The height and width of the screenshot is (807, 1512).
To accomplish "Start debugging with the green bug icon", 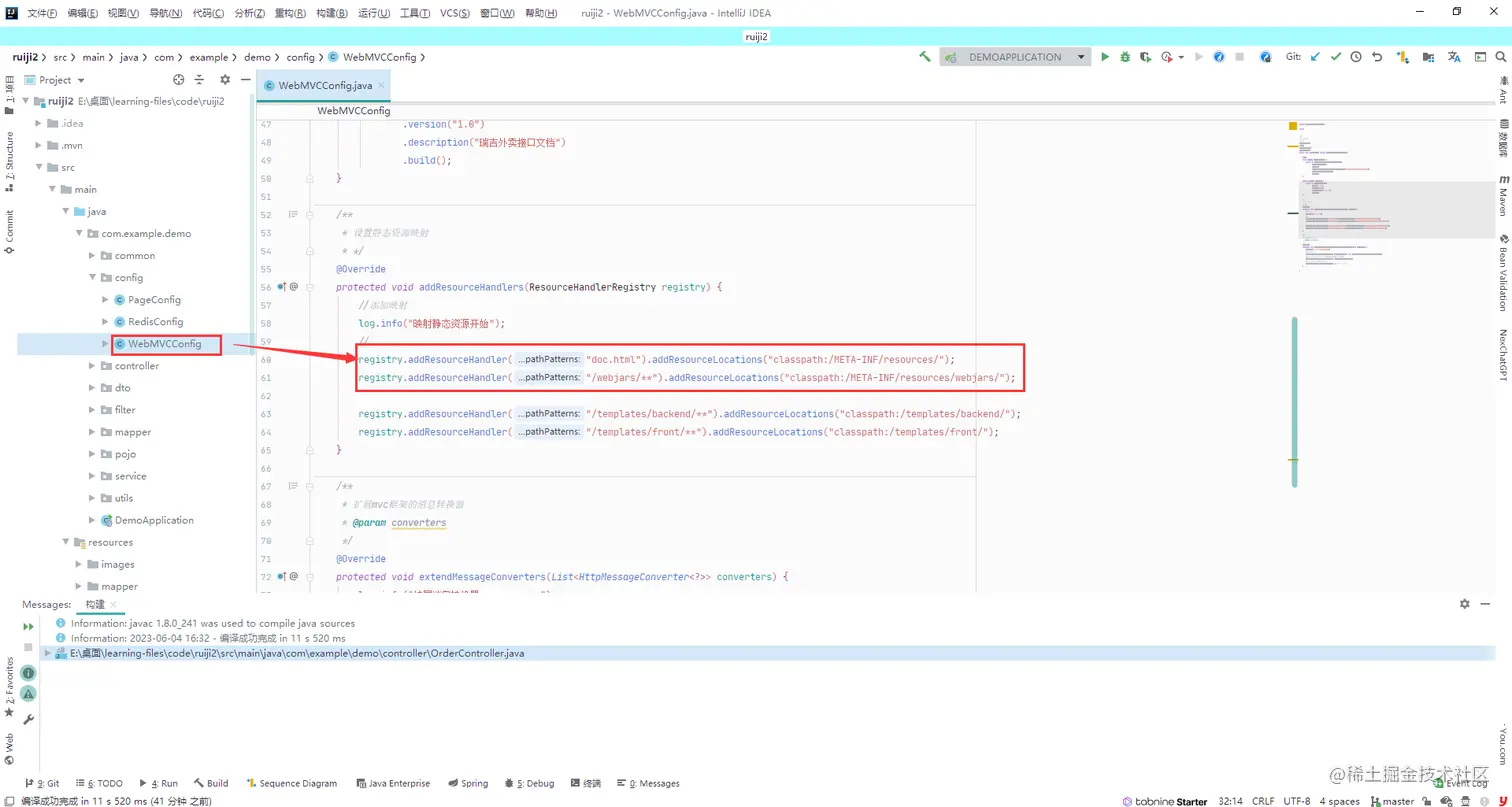I will click(x=1125, y=57).
